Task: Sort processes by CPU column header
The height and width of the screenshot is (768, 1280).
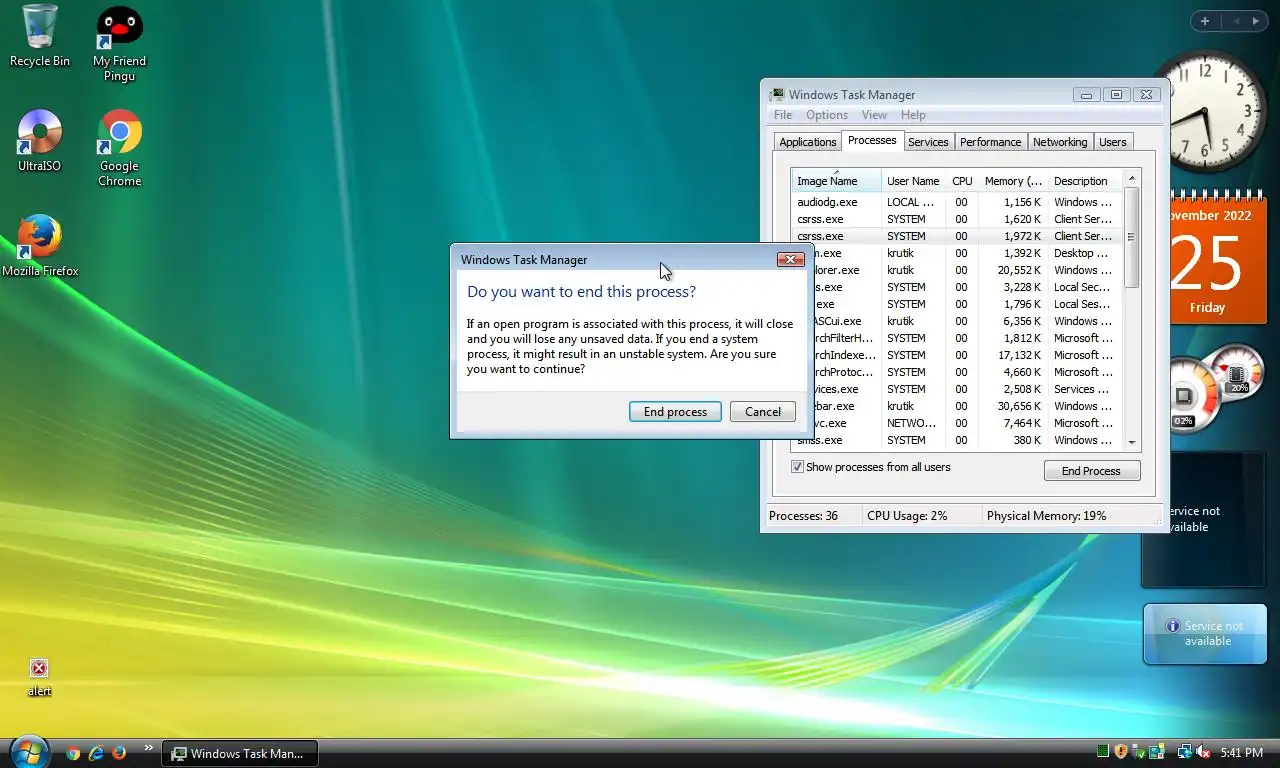Action: pos(962,181)
